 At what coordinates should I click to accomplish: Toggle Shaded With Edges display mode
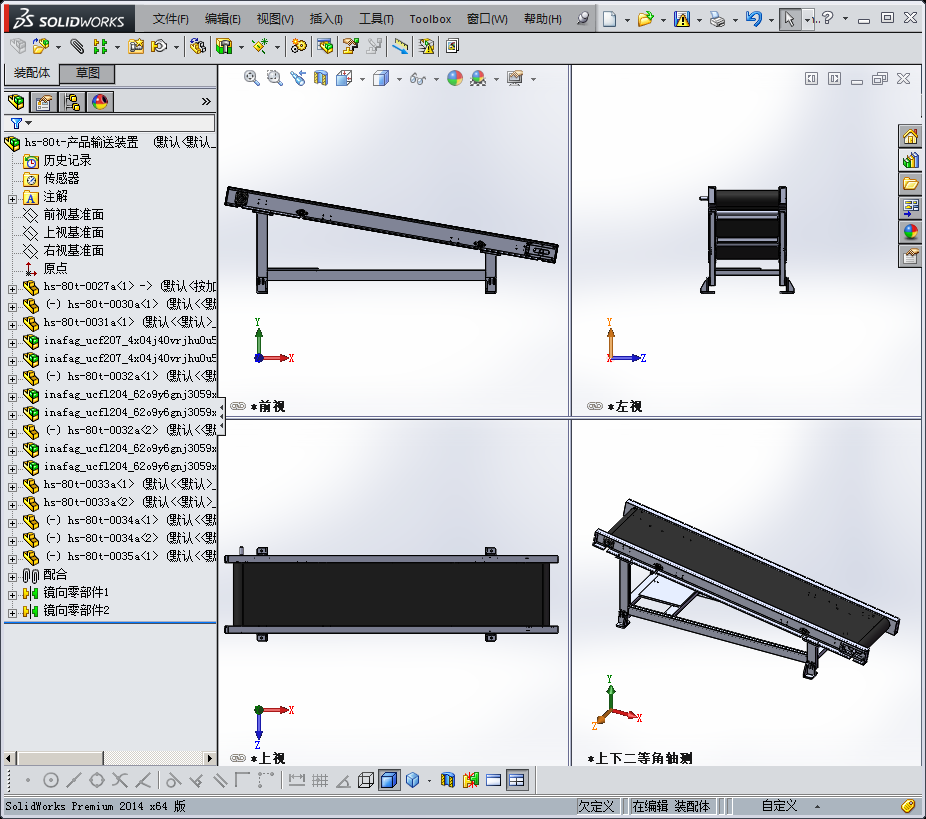(x=389, y=780)
